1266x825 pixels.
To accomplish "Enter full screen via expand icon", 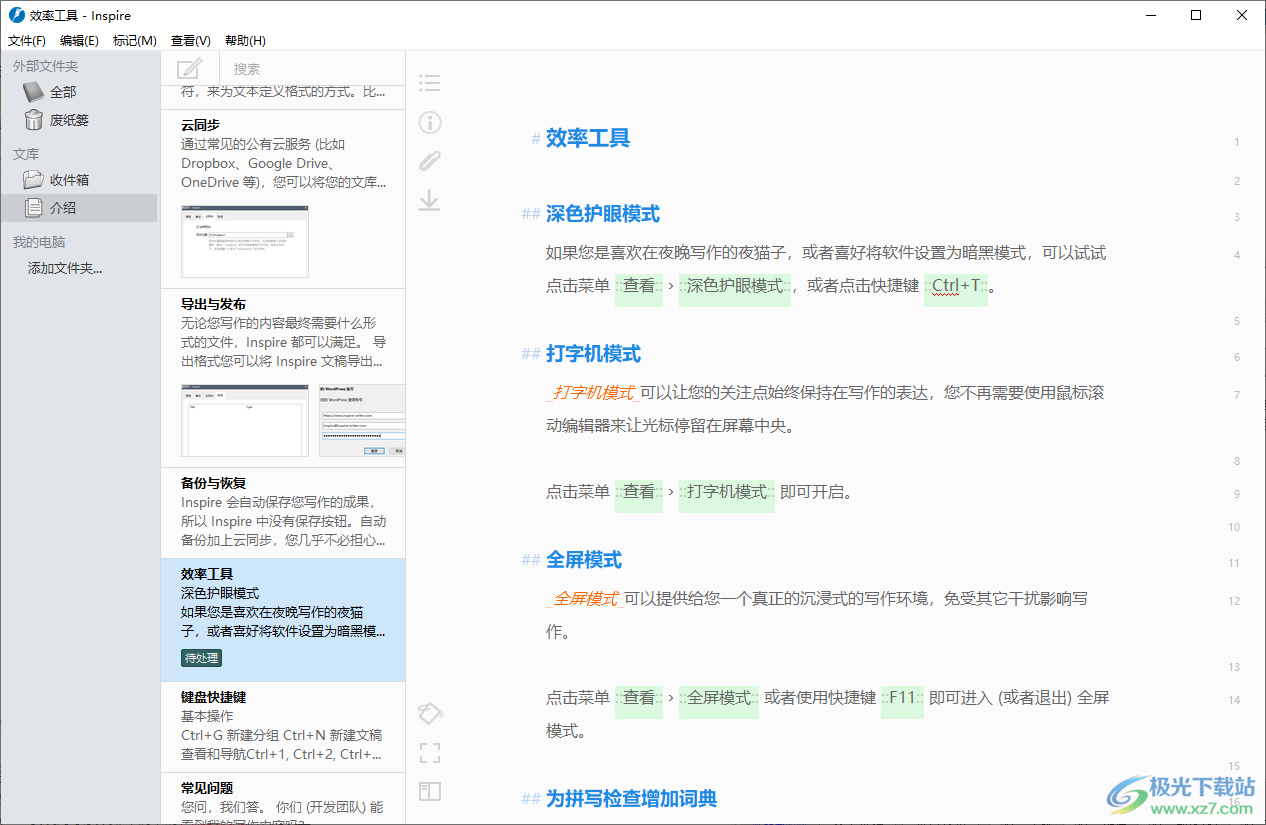I will point(429,753).
